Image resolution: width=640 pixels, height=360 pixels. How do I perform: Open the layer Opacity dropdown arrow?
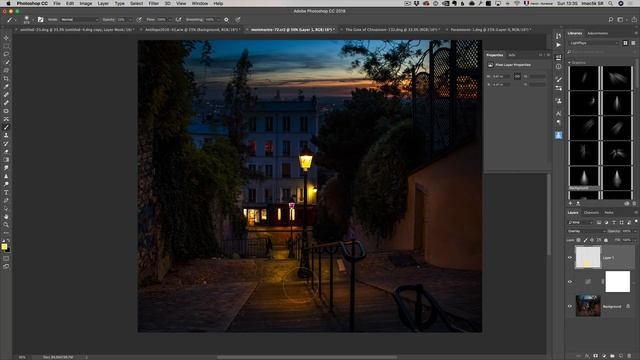(635, 231)
